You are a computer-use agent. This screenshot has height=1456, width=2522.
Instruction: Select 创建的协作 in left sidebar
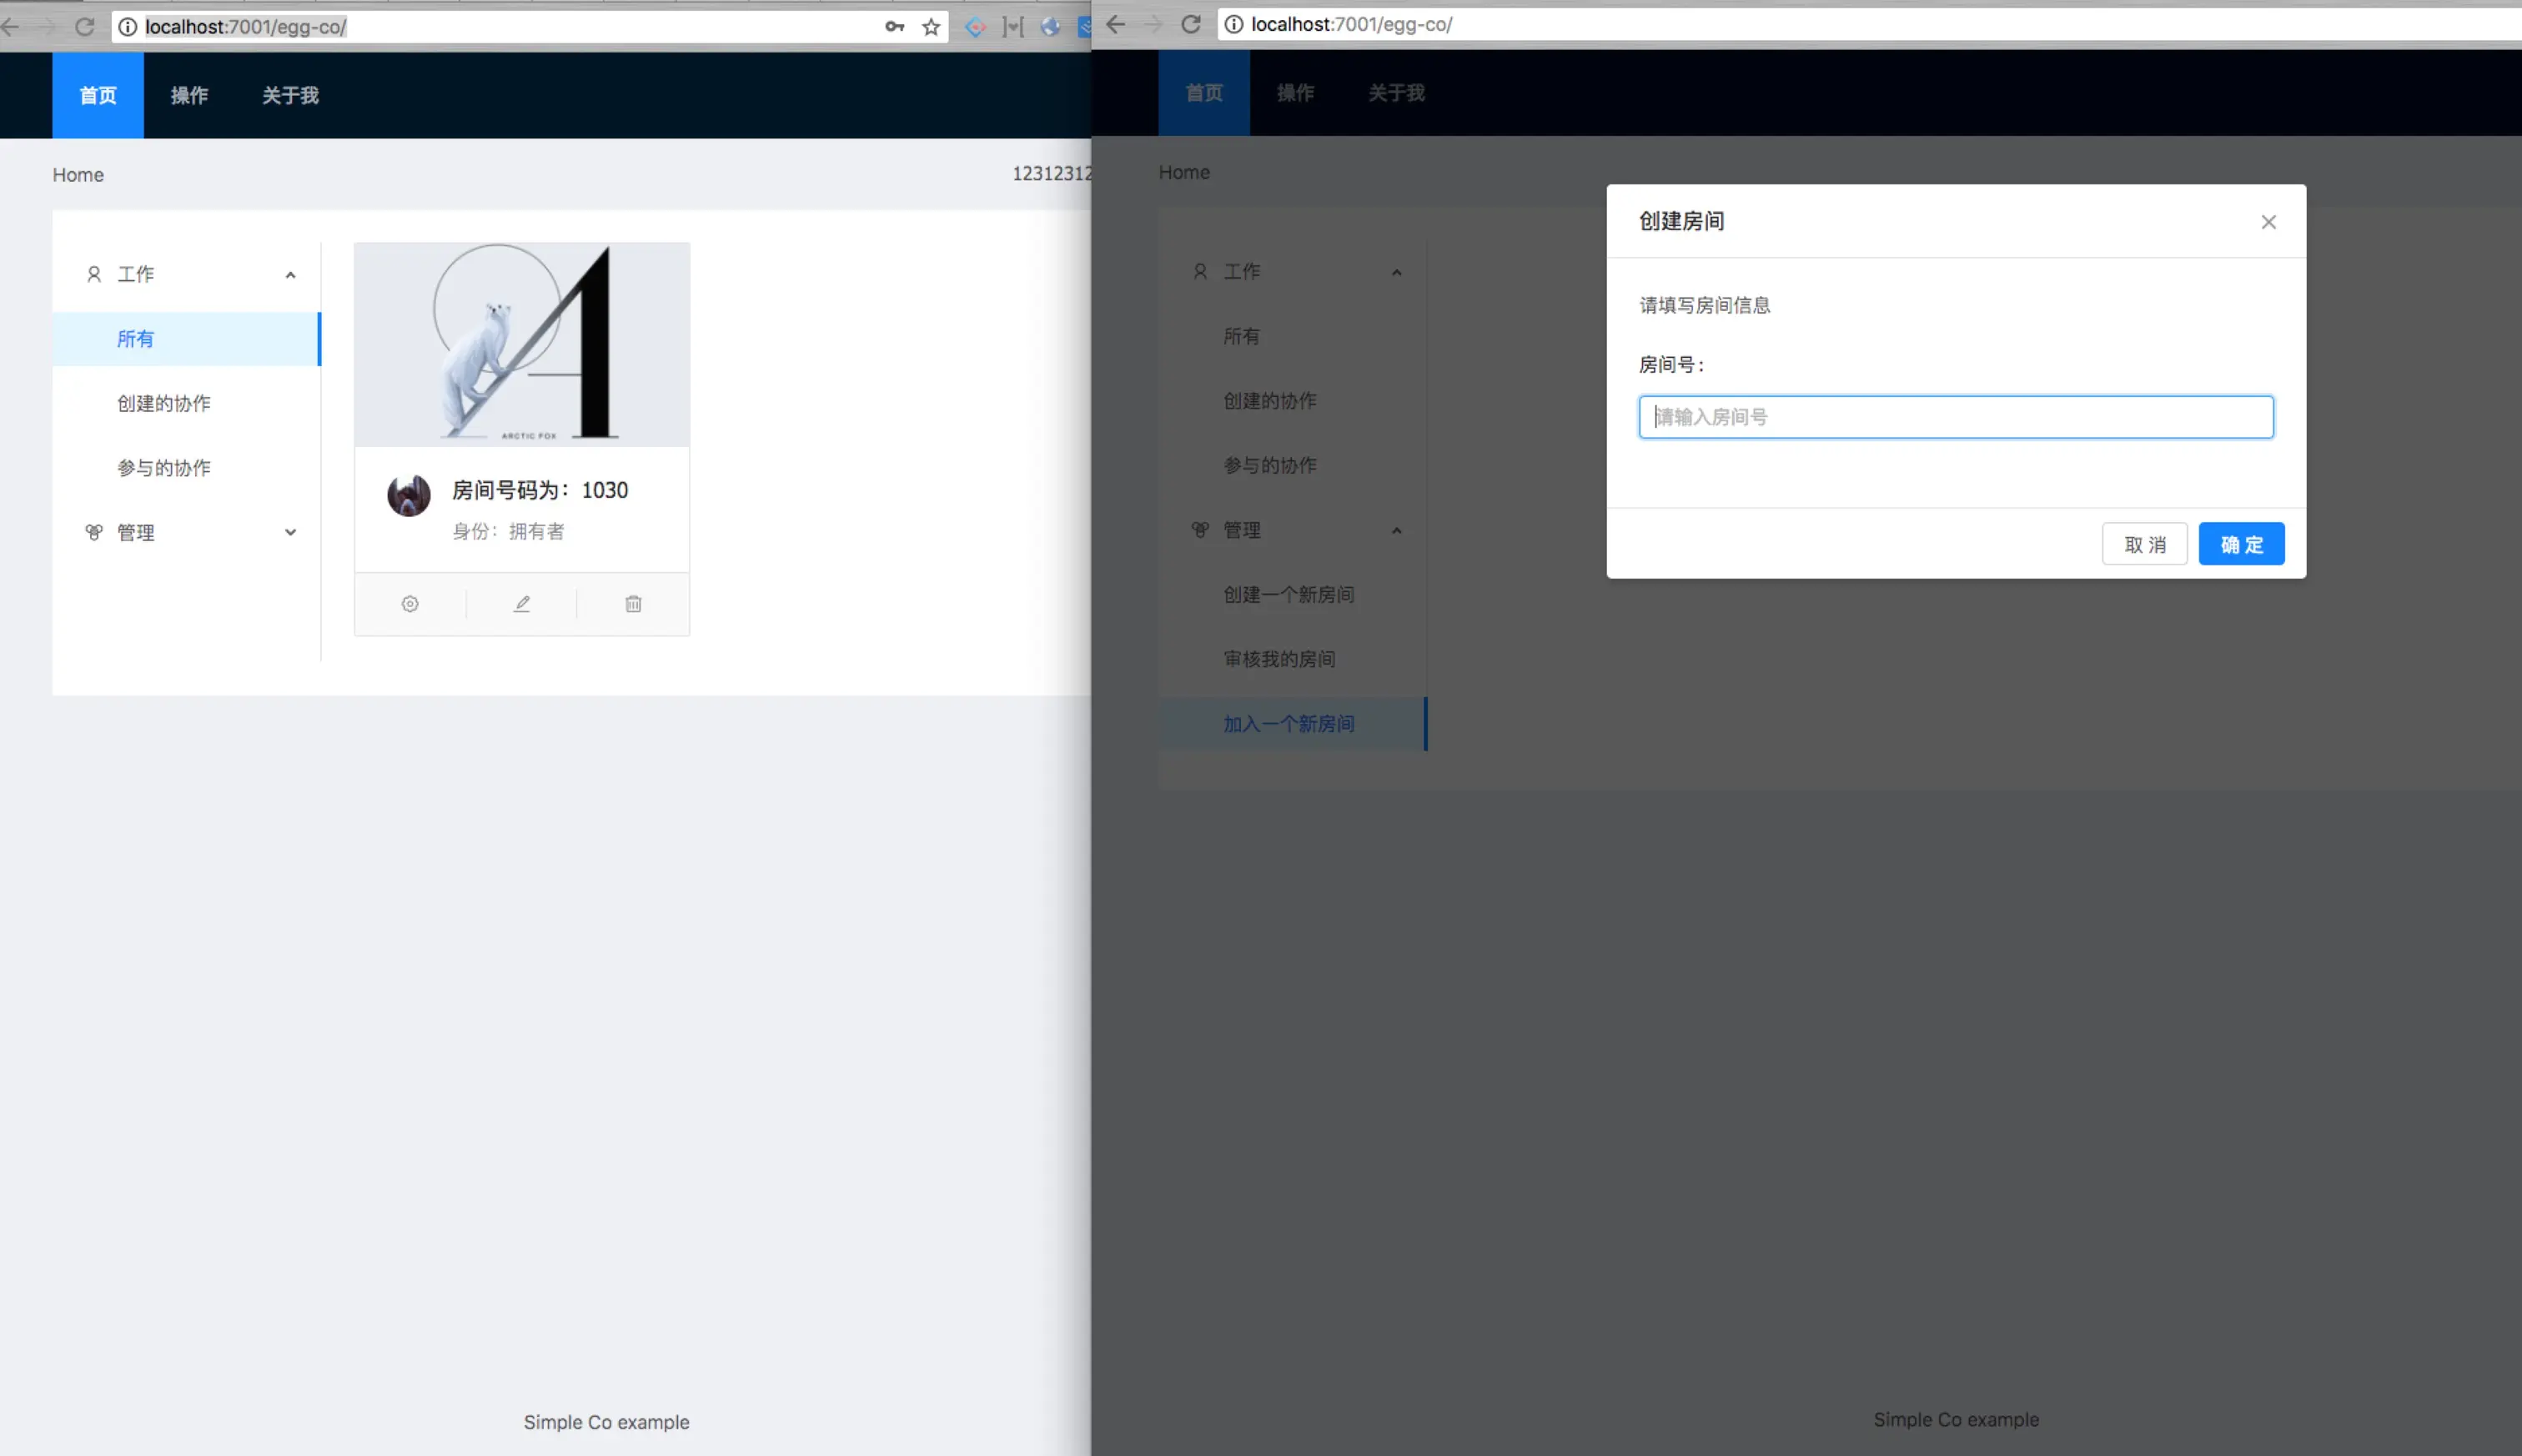pos(164,403)
